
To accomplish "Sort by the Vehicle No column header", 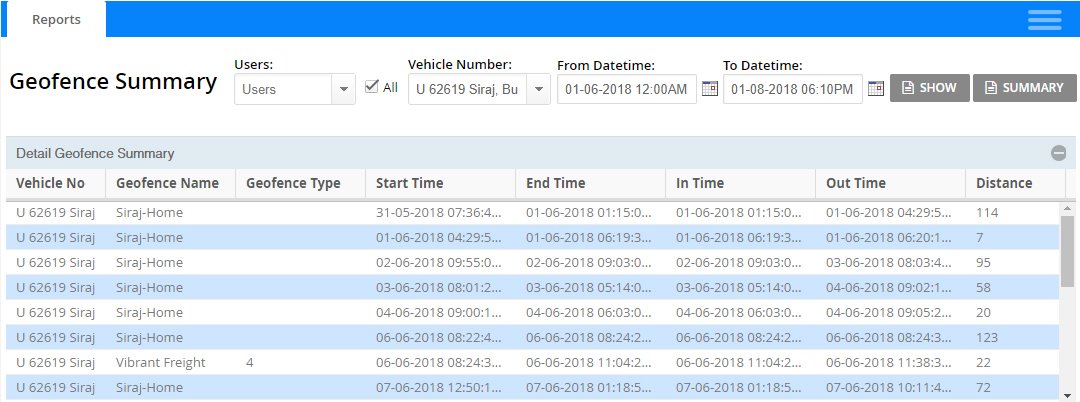I will click(x=50, y=183).
